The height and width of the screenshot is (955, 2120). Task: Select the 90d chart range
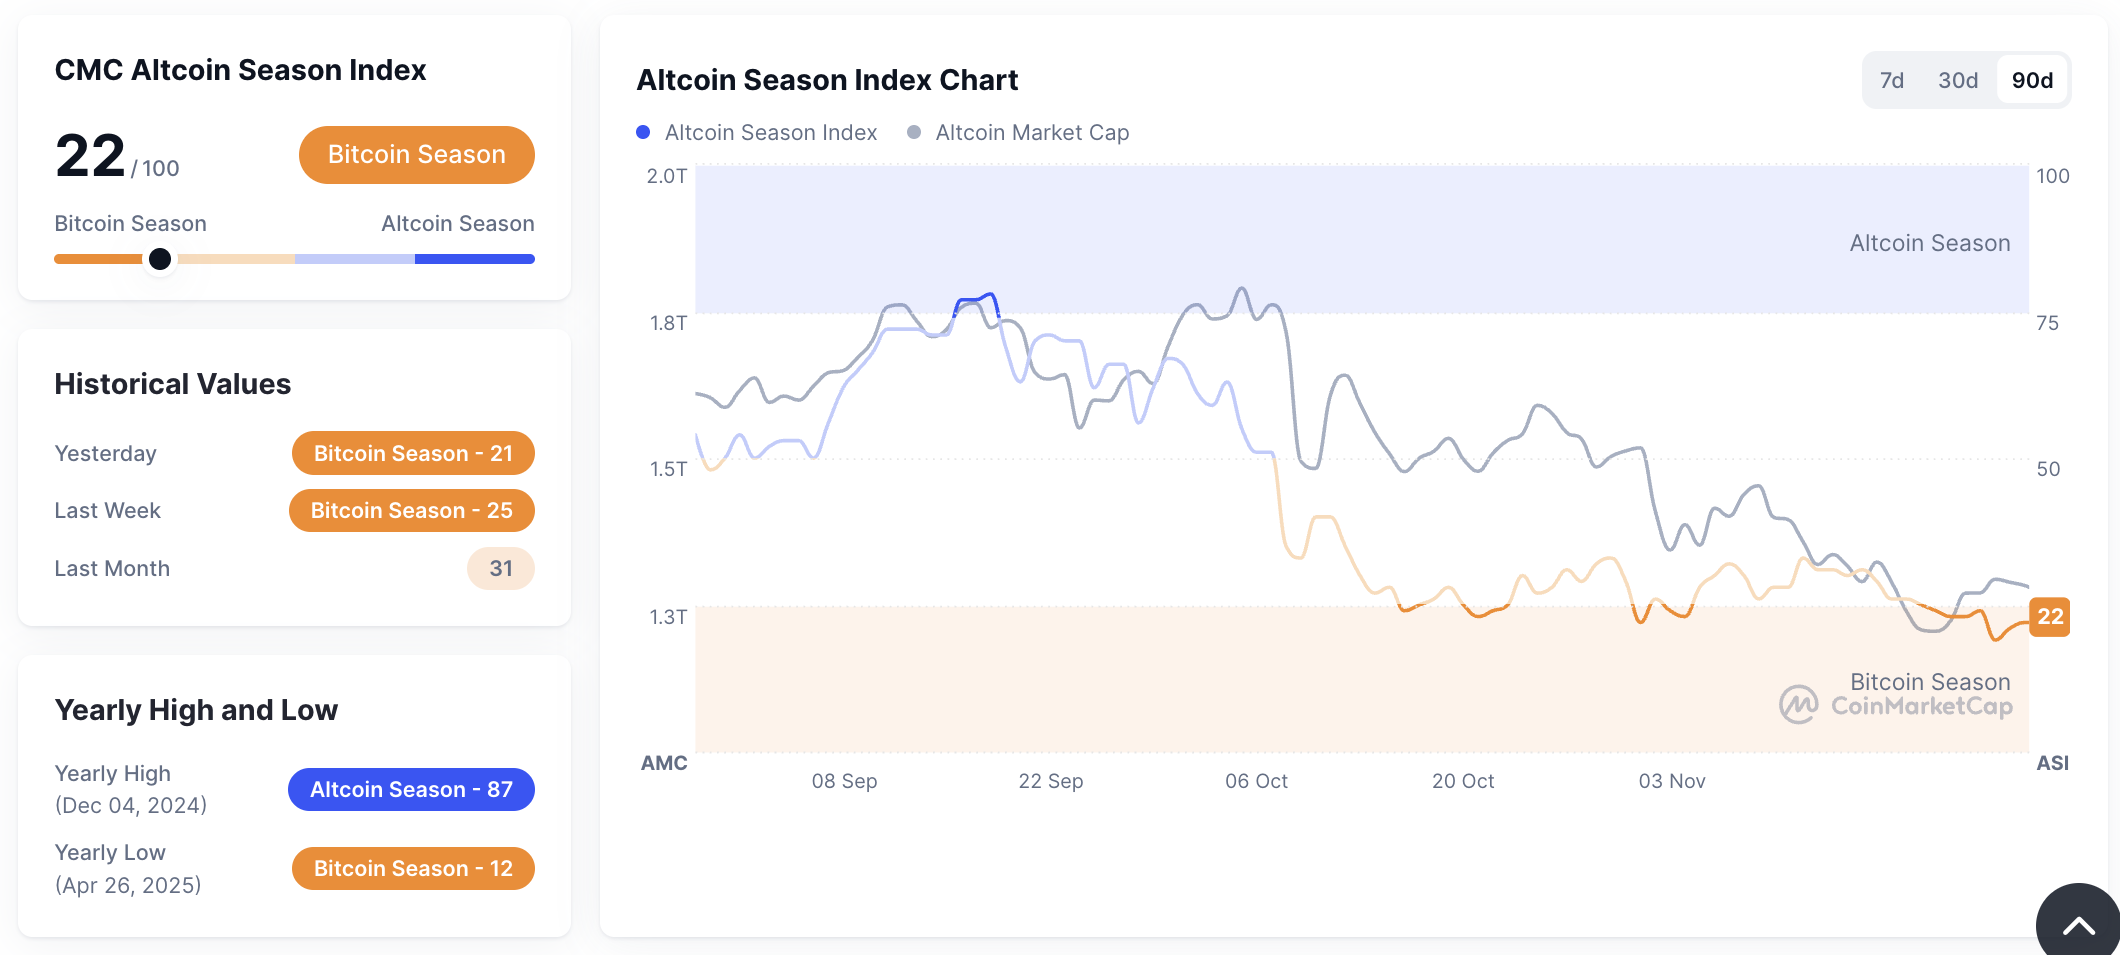[x=2032, y=80]
